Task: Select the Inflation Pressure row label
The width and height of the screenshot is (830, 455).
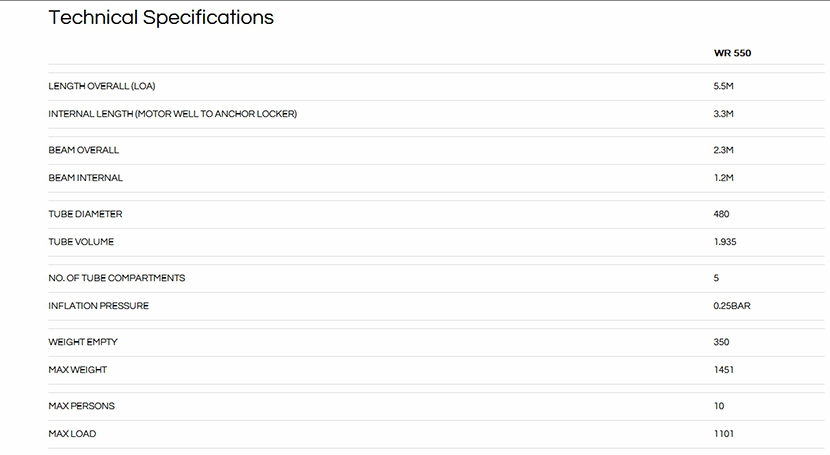Action: pos(98,306)
